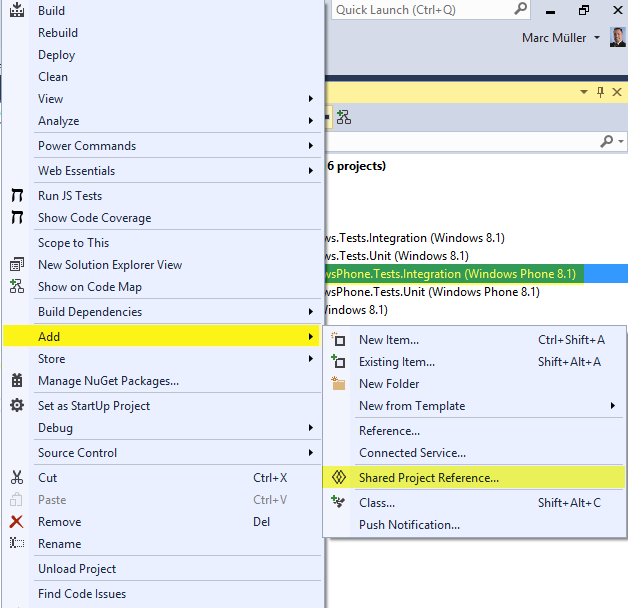Expand the Debug submenu arrow
The image size is (628, 608).
[x=310, y=427]
